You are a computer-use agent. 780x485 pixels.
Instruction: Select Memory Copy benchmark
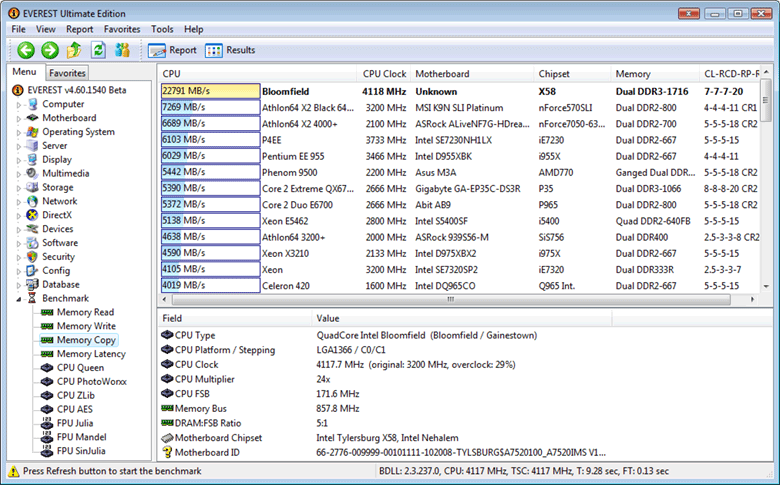point(86,340)
